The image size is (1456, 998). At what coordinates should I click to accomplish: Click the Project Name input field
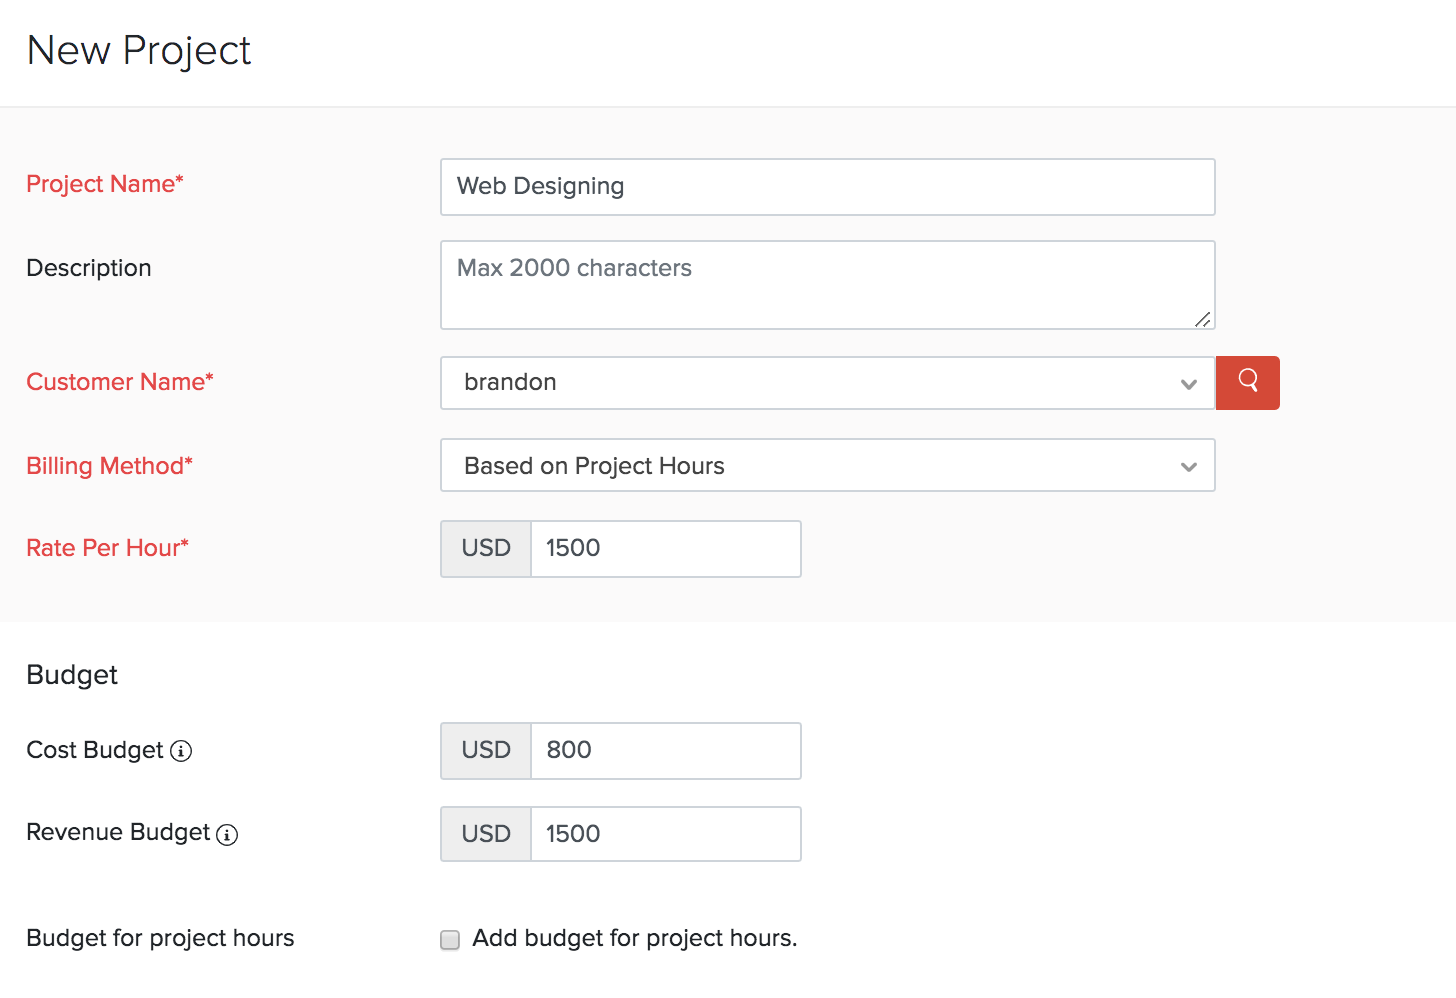coord(827,187)
